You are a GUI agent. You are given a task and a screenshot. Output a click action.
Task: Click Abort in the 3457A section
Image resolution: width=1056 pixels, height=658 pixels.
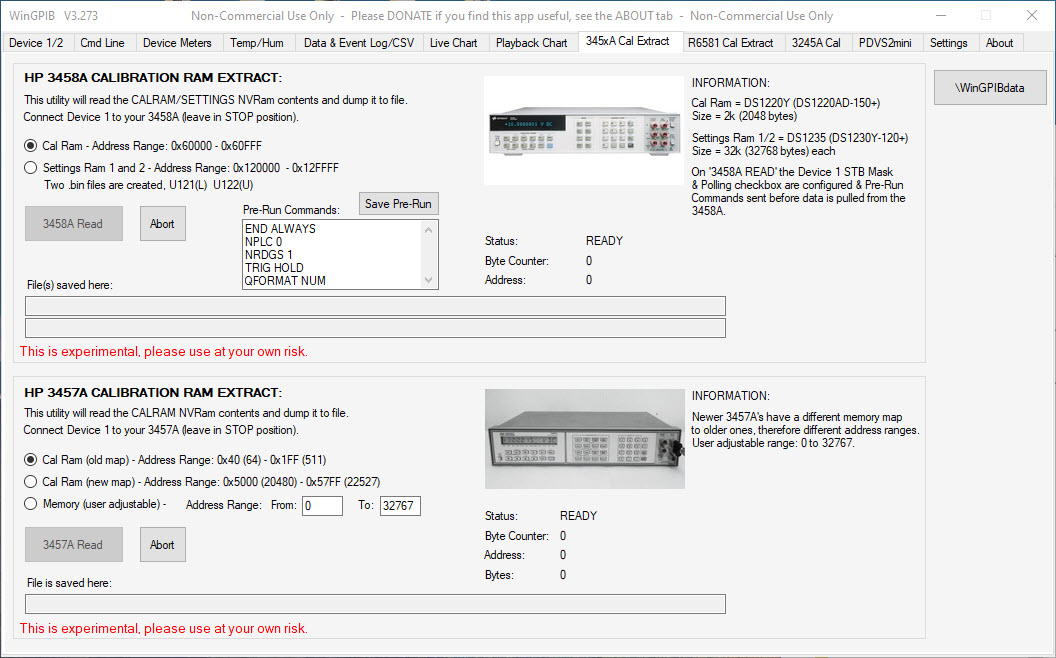162,545
